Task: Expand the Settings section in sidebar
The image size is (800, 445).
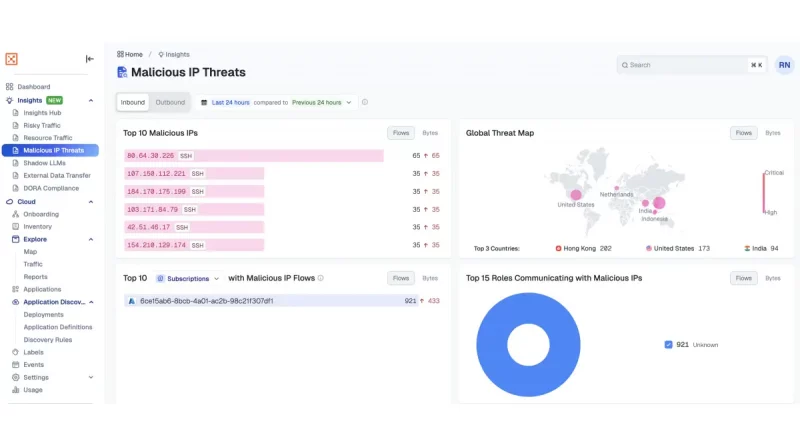Action: [x=91, y=377]
